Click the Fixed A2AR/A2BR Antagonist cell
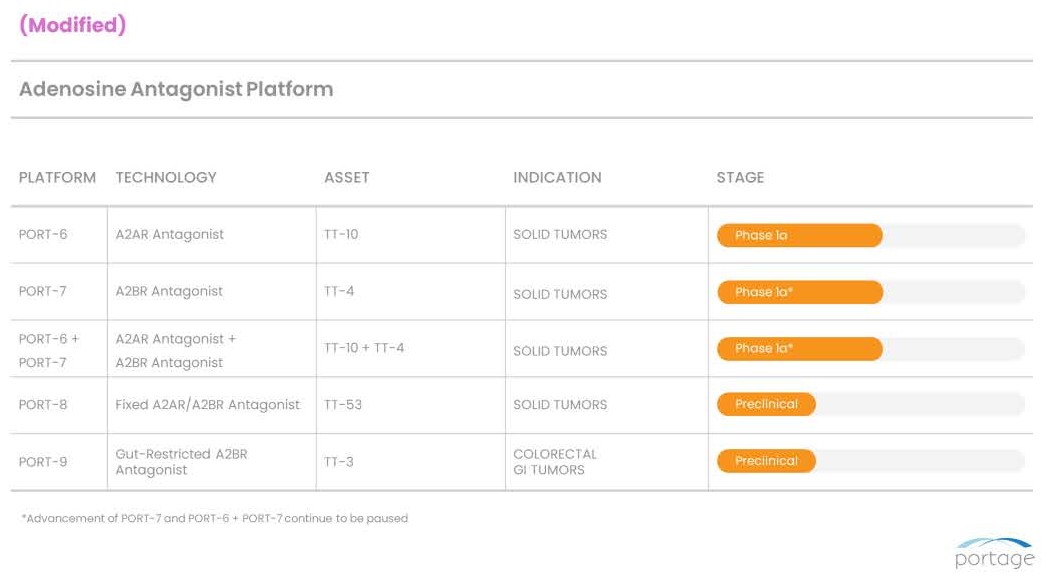 (207, 405)
